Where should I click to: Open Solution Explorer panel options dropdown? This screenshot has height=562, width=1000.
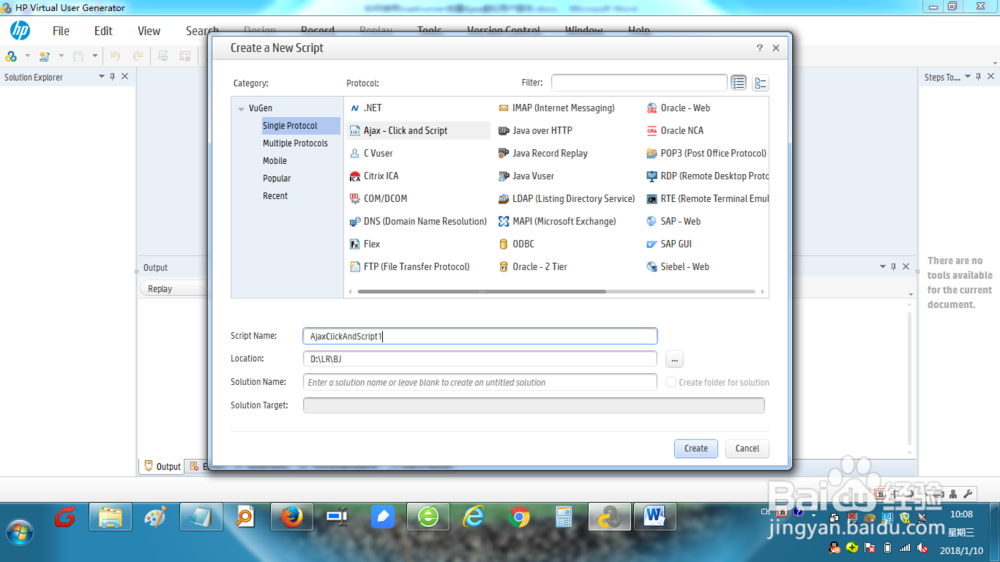(101, 77)
